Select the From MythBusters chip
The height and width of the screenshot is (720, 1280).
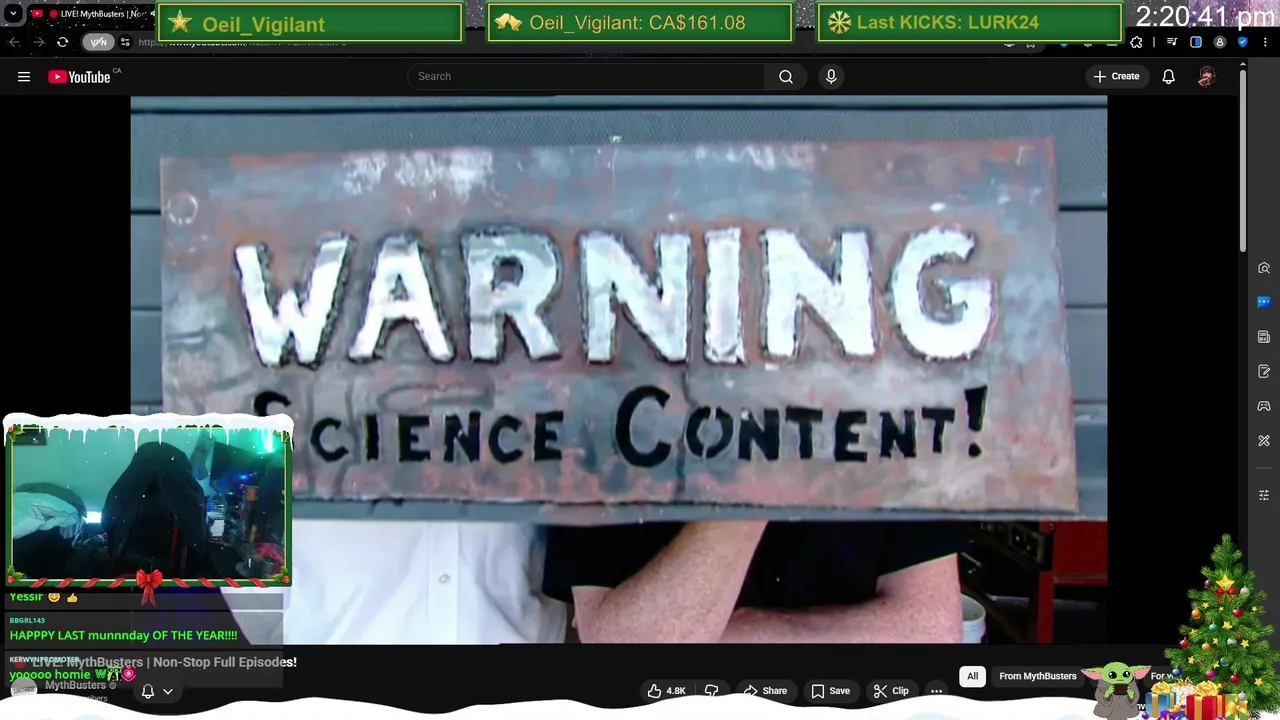point(1037,676)
